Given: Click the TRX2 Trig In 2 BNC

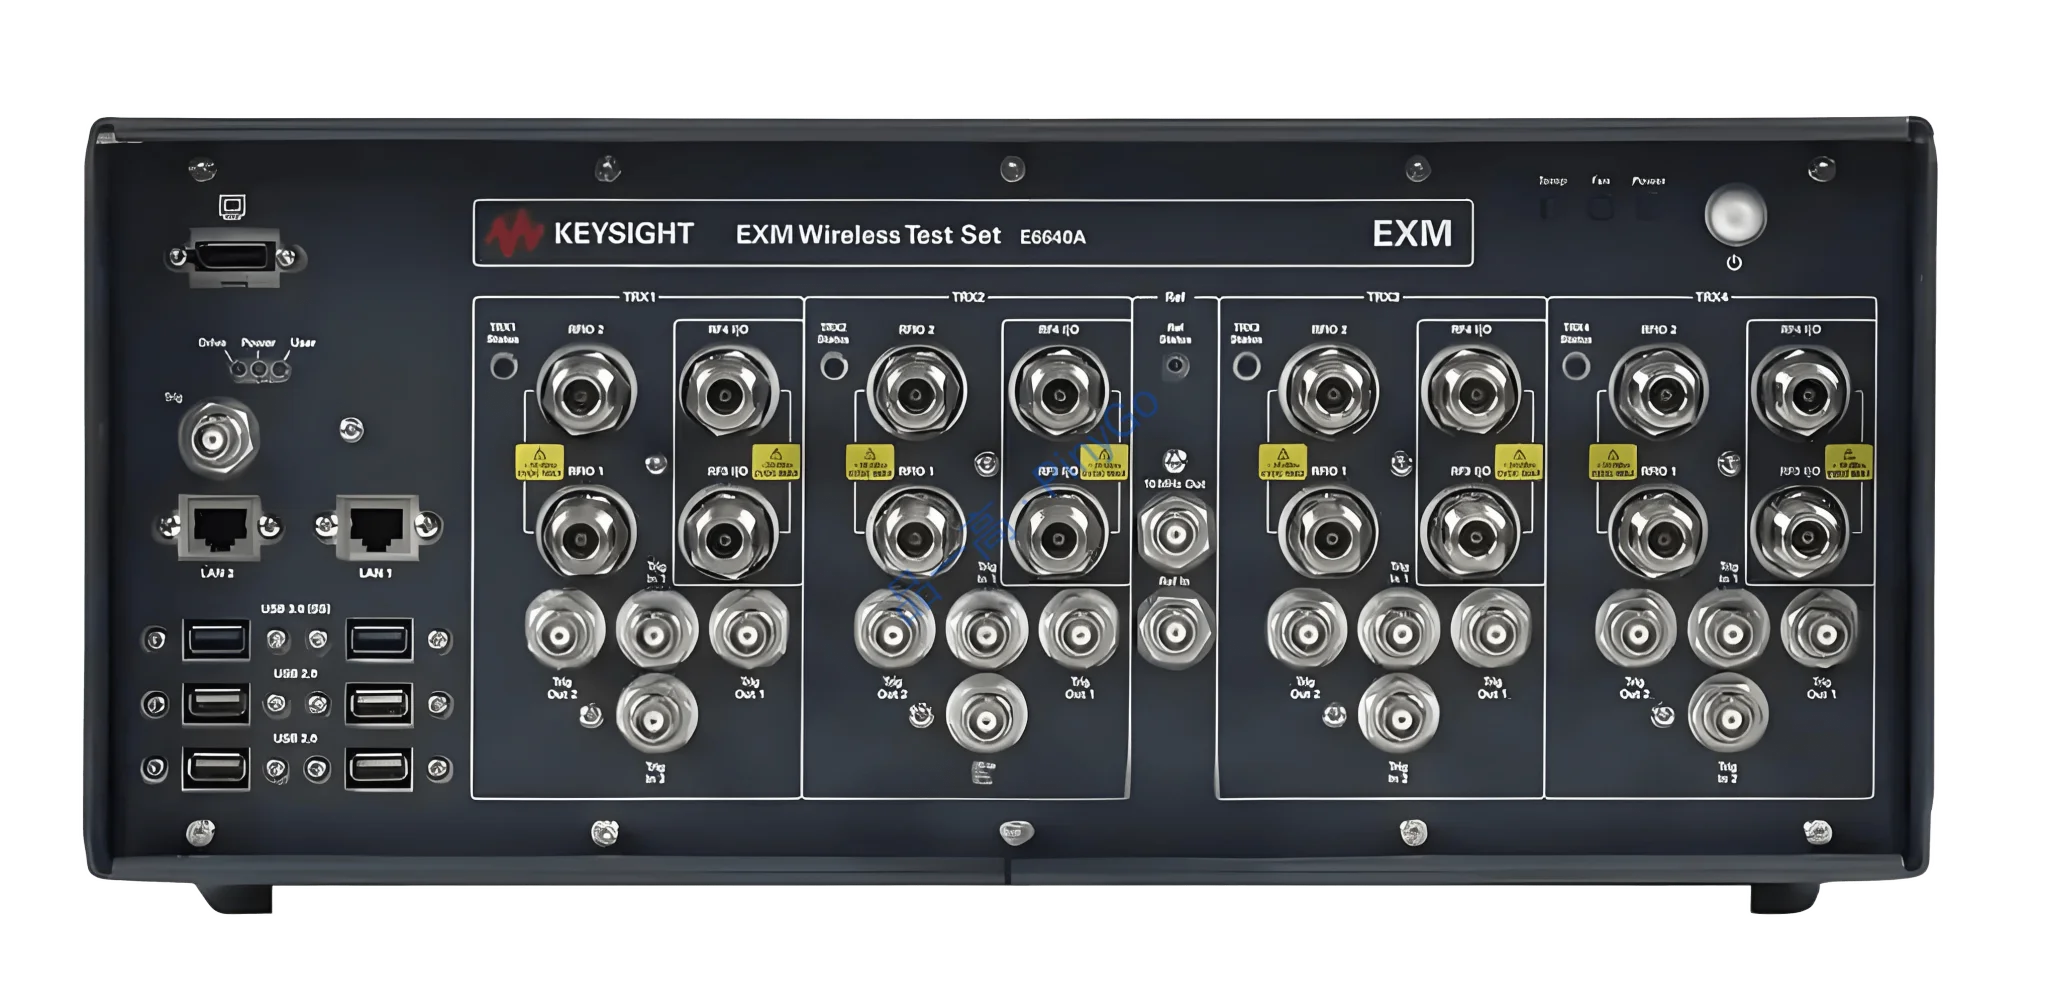Looking at the screenshot, I should coord(986,715).
